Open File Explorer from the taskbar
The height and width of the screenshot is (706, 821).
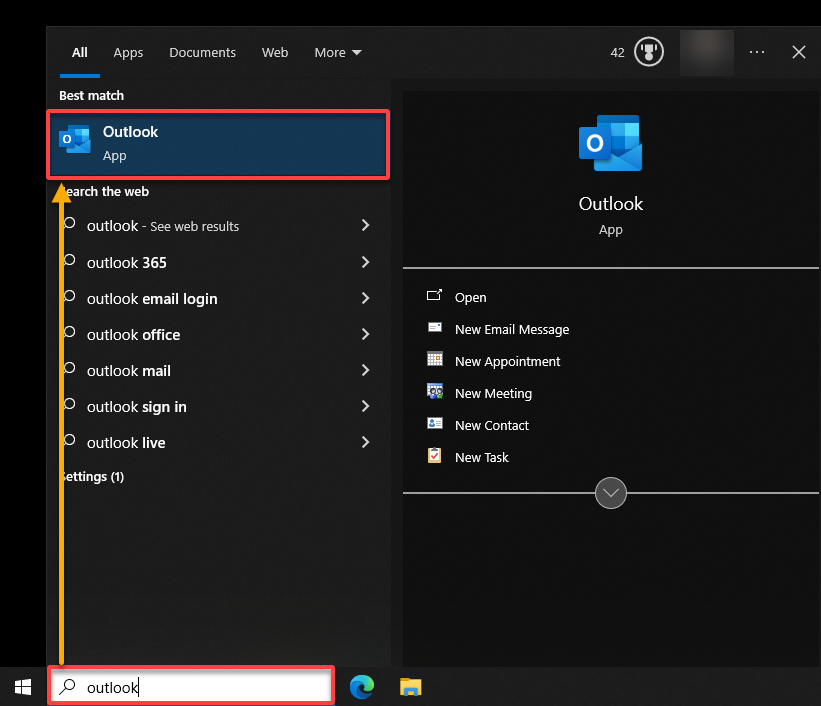click(410, 687)
